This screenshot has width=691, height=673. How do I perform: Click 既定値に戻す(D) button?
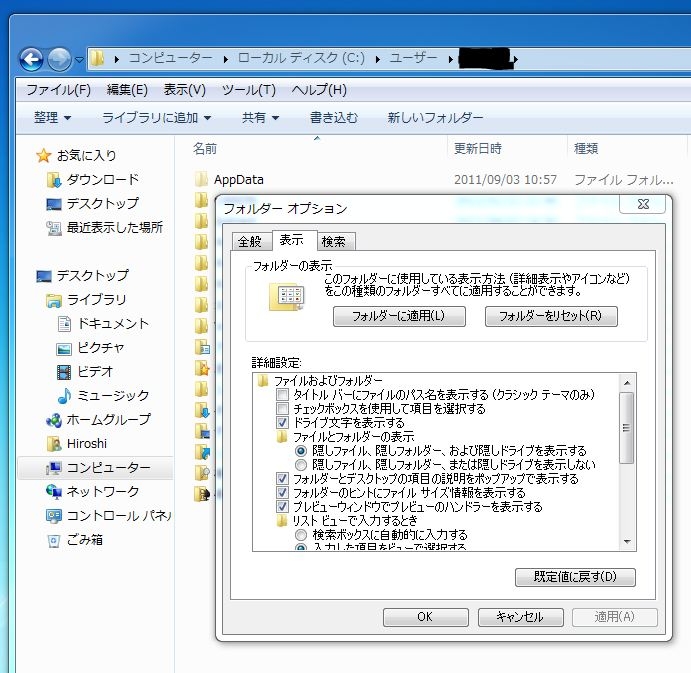575,577
